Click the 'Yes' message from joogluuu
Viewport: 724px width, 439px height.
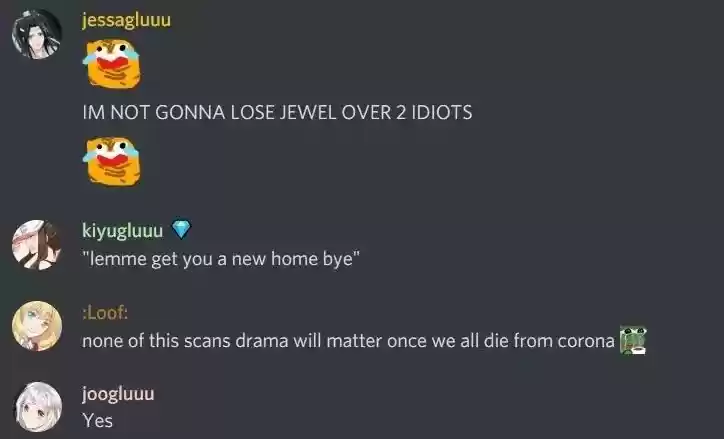97,421
